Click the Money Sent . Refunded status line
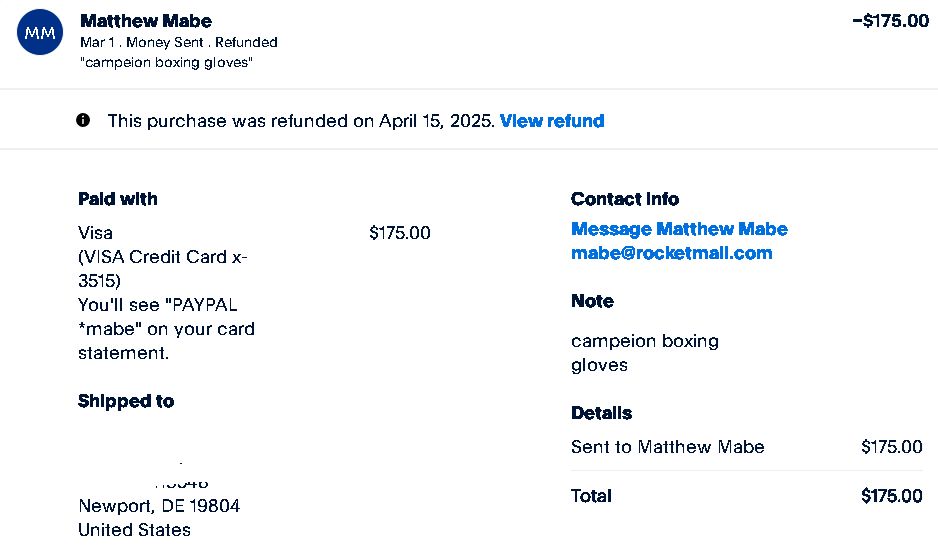938x546 pixels. [179, 43]
